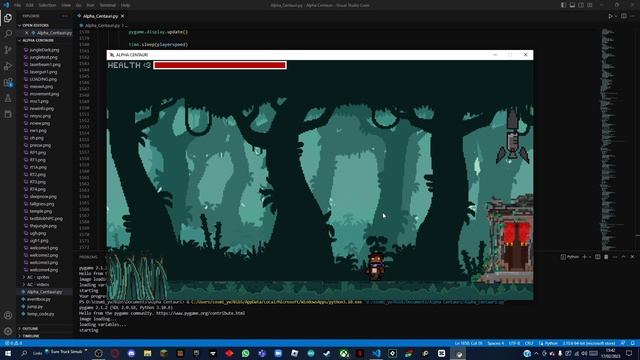The height and width of the screenshot is (360, 640).
Task: Go to line via Ln, Col status item
Action: [x=469, y=343]
